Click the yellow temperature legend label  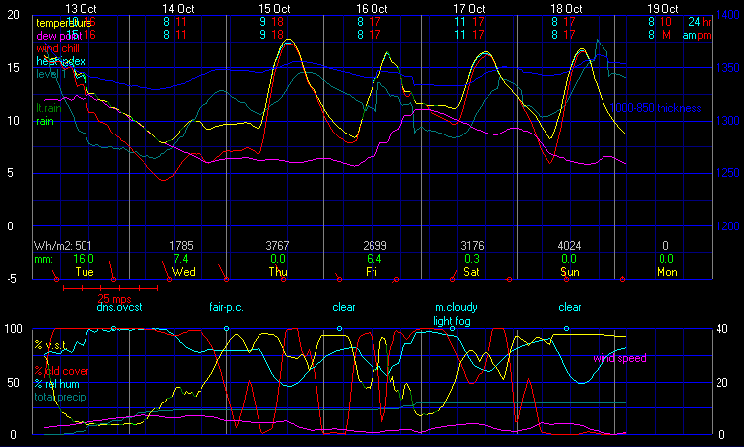click(63, 23)
